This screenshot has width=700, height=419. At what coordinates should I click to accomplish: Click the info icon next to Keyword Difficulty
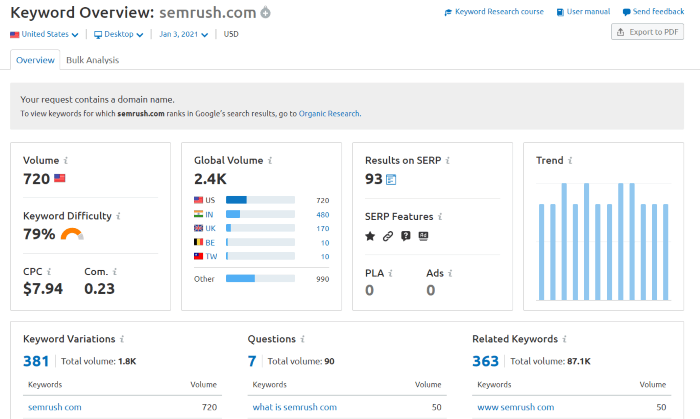(118, 215)
